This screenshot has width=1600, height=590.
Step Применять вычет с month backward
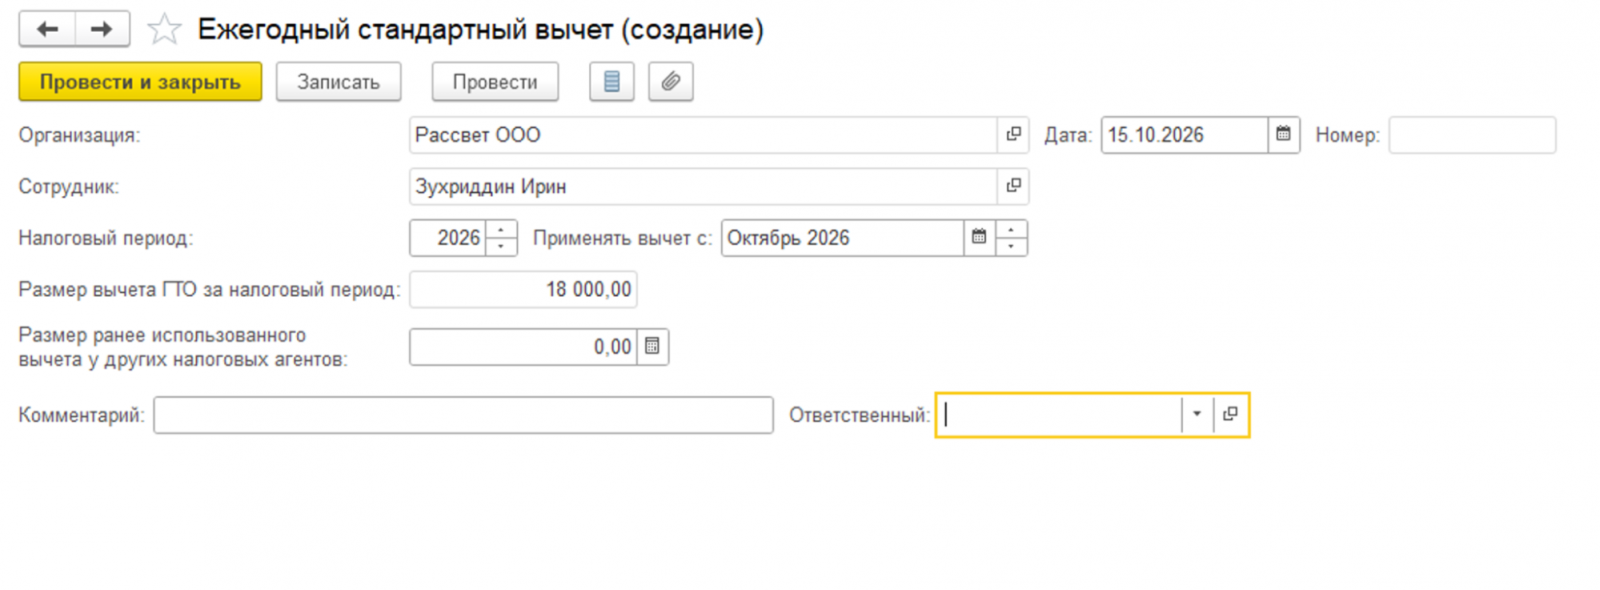(x=1011, y=247)
